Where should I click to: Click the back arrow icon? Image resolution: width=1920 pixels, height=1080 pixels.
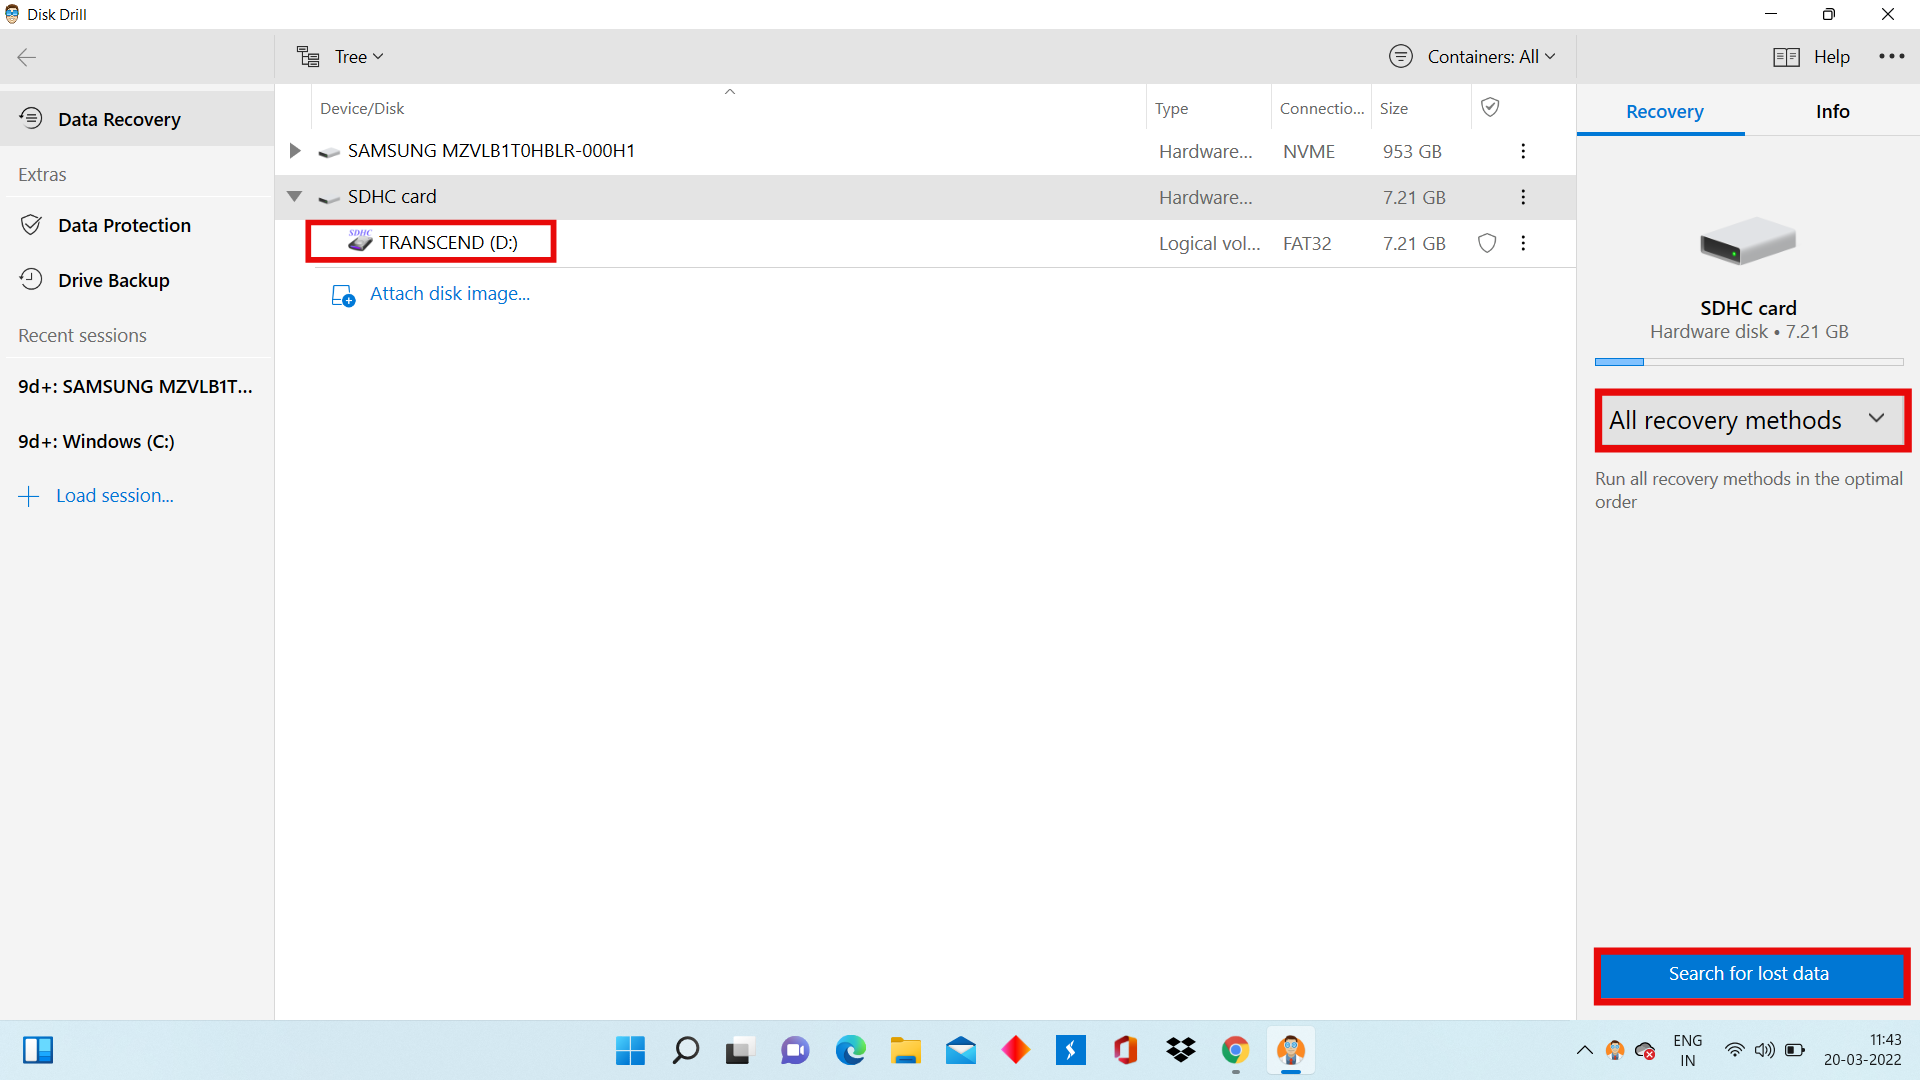coord(27,57)
